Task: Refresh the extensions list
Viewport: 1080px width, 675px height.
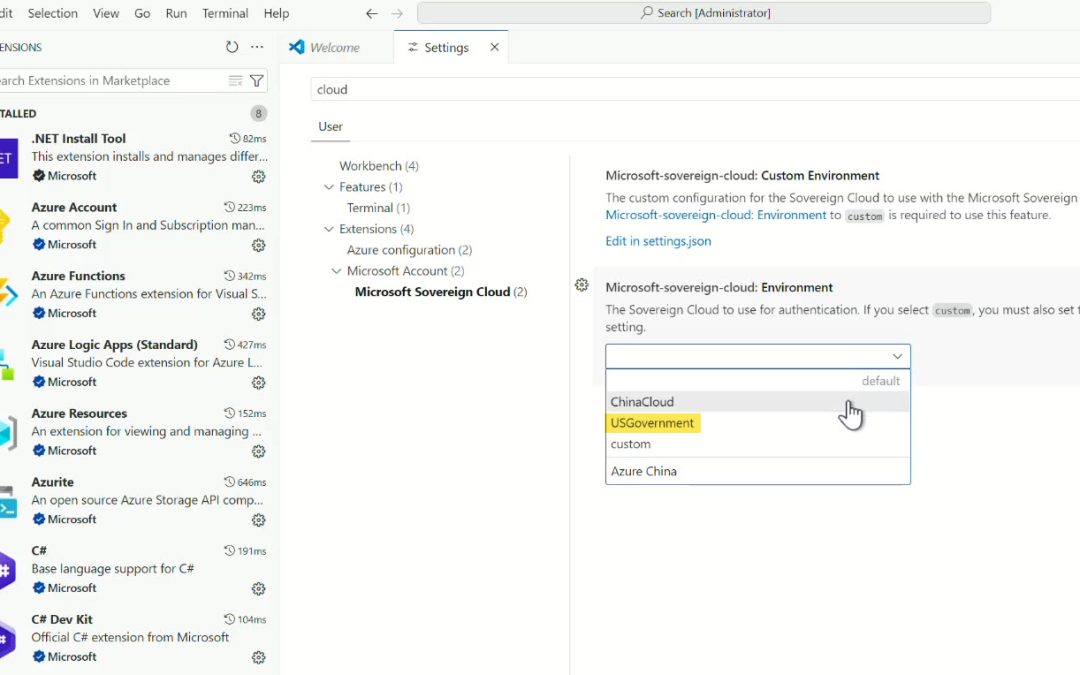Action: 232,47
